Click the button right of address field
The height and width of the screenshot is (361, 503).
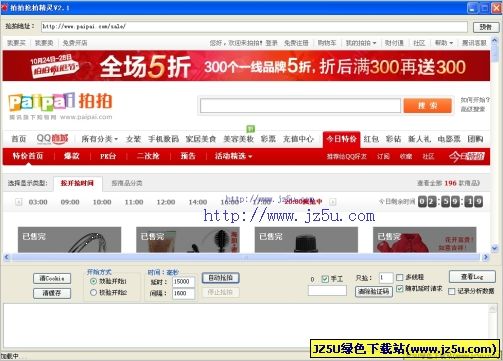485,27
